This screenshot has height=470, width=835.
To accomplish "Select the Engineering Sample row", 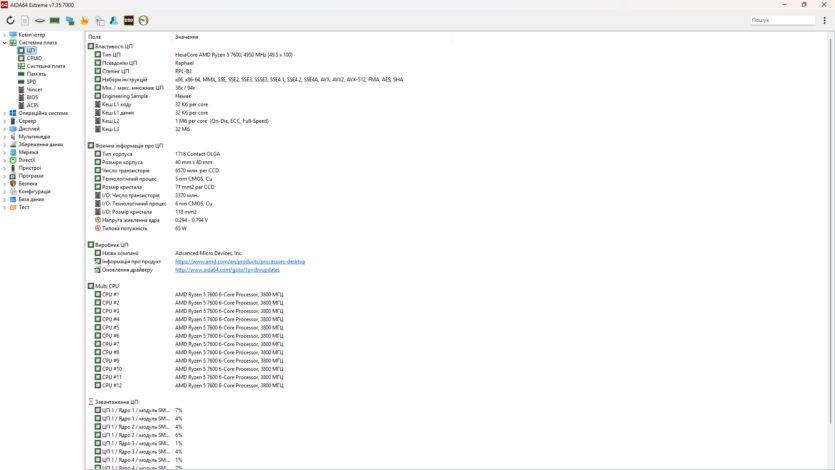I will tap(143, 96).
